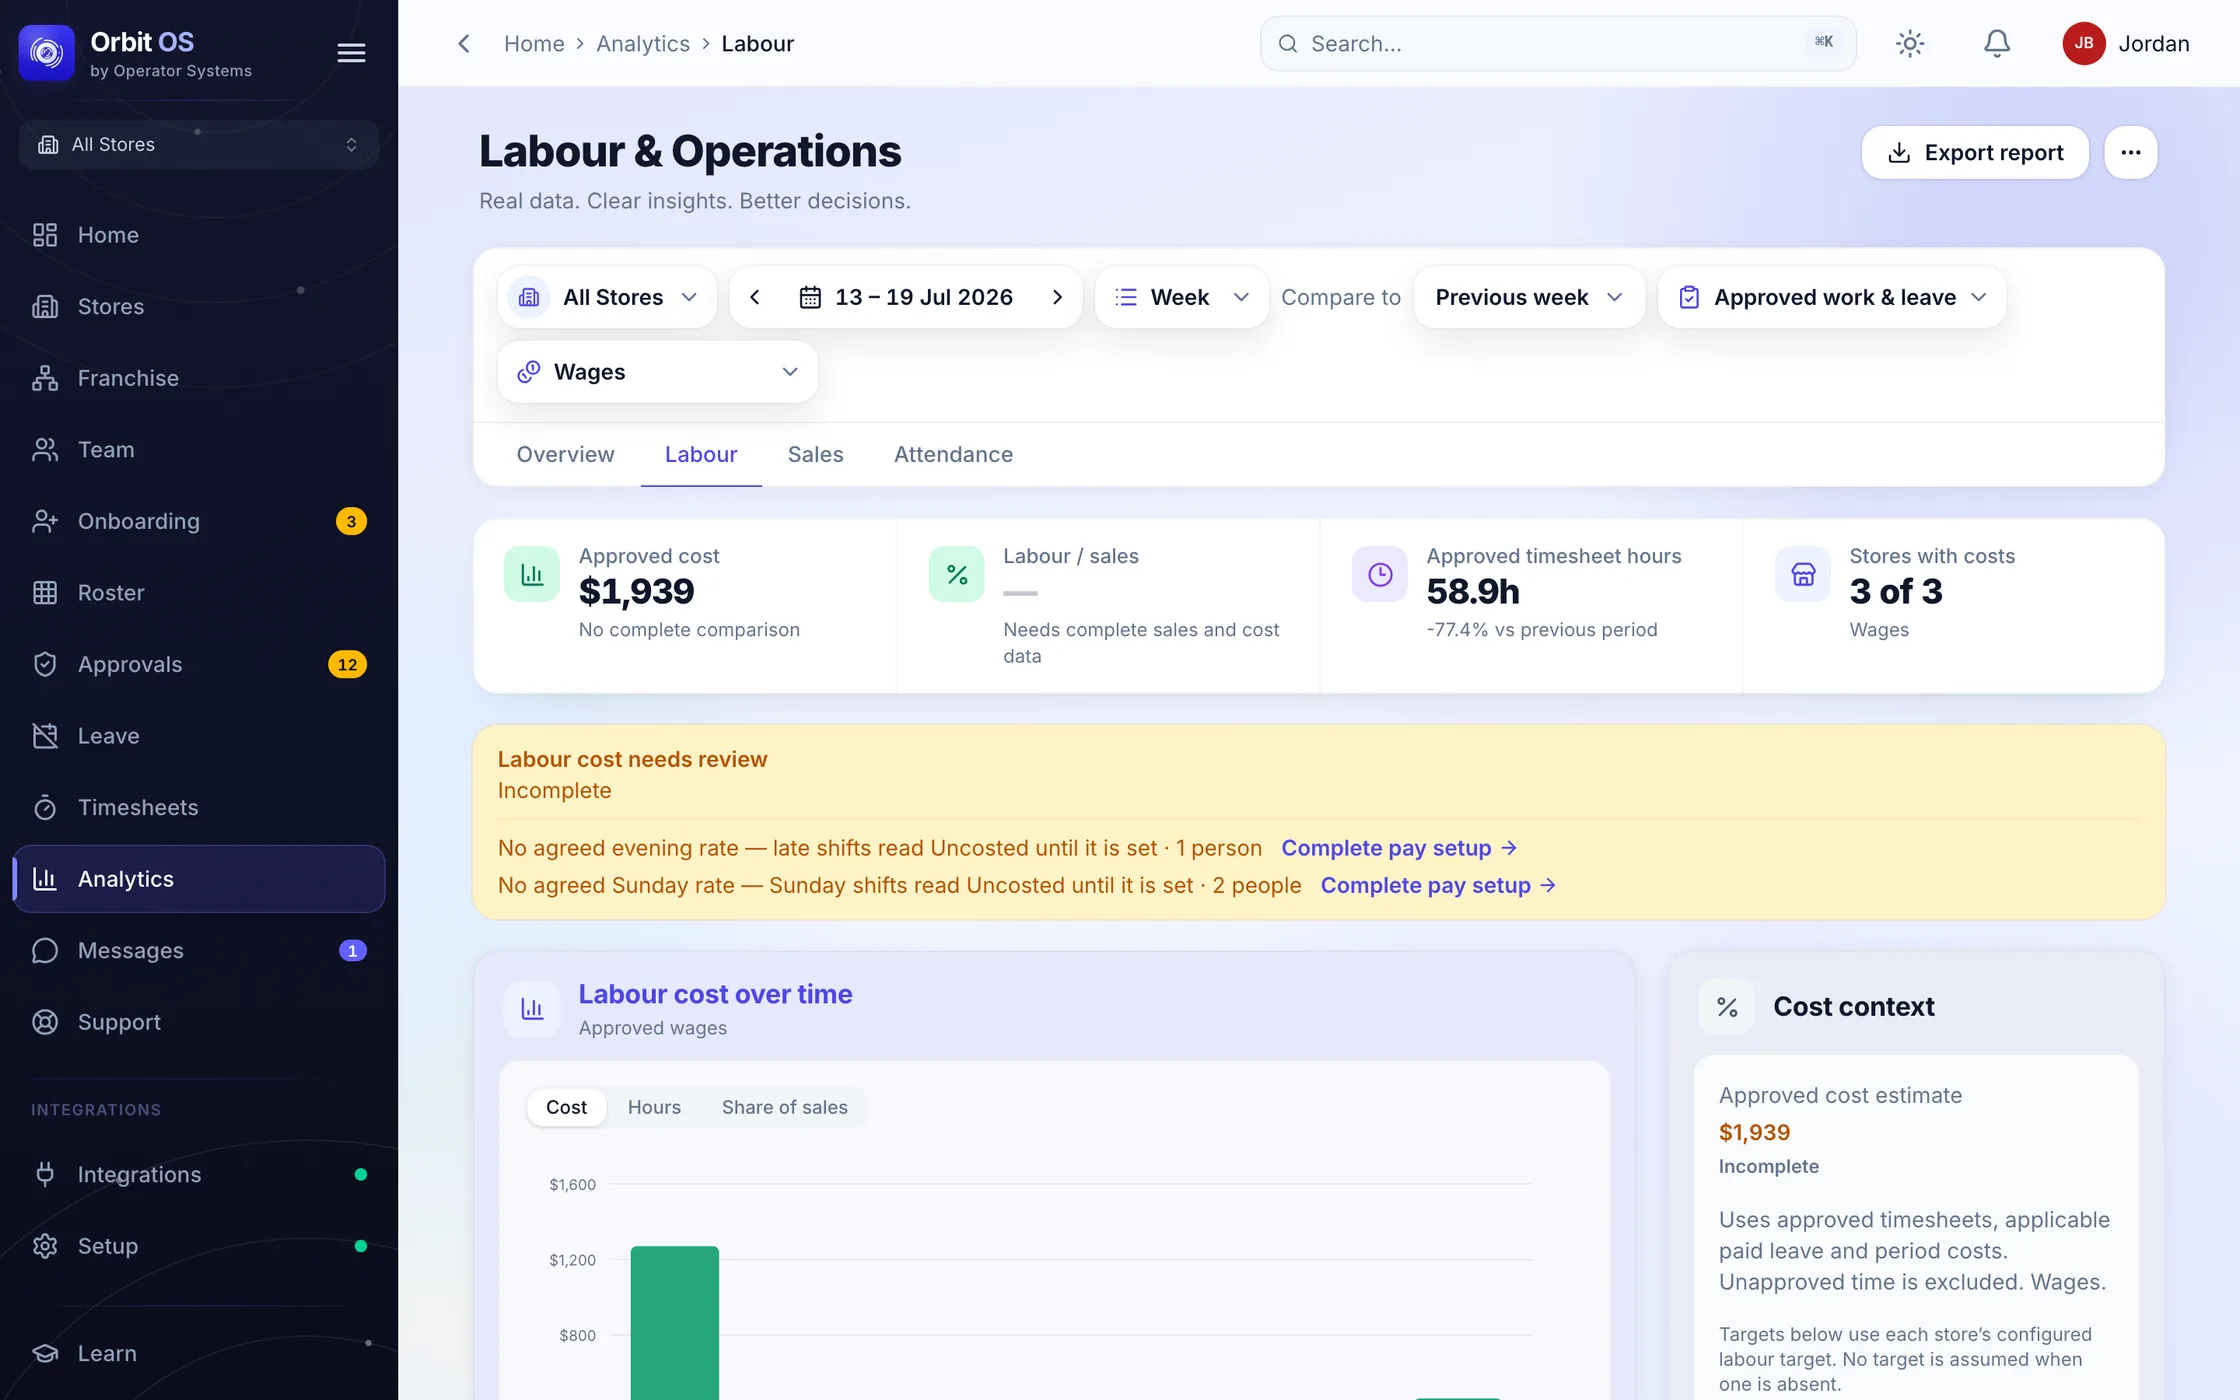Viewport: 2240px width, 1400px height.
Task: Click the 3 of 3 stores value
Action: click(1895, 591)
